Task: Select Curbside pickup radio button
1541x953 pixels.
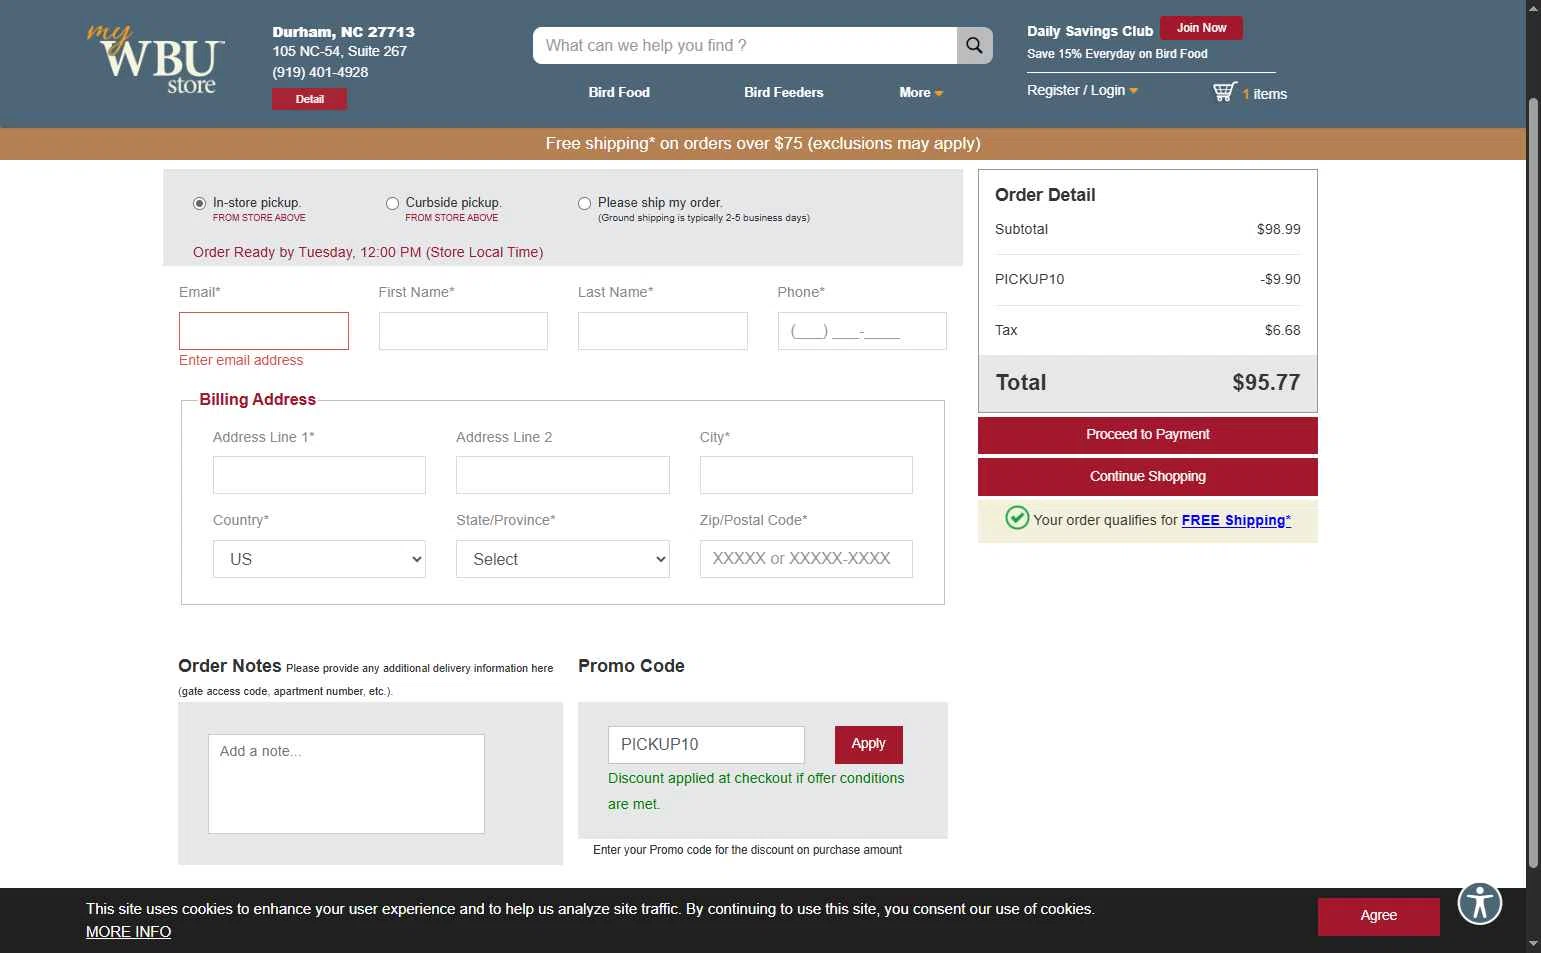Action: (x=392, y=203)
